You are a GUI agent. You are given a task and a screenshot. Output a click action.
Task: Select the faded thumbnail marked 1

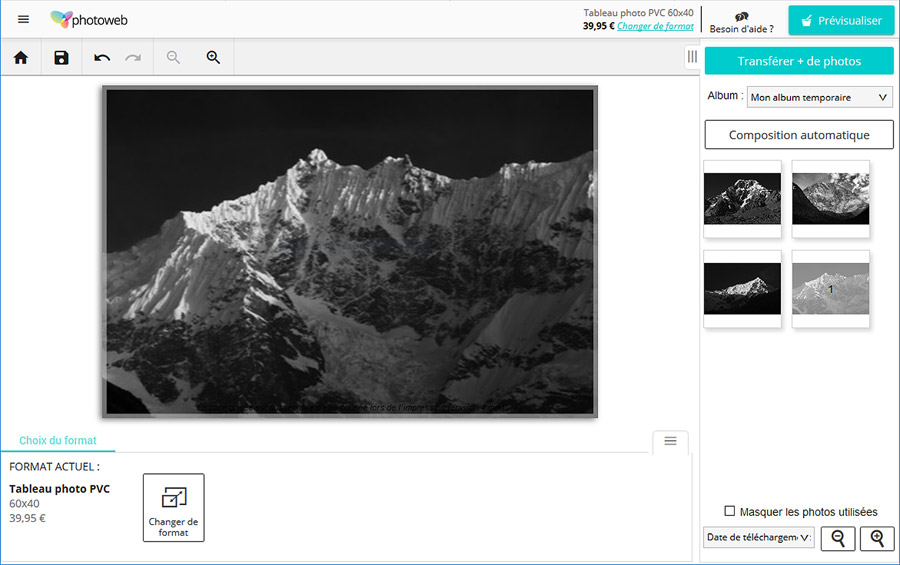(831, 289)
